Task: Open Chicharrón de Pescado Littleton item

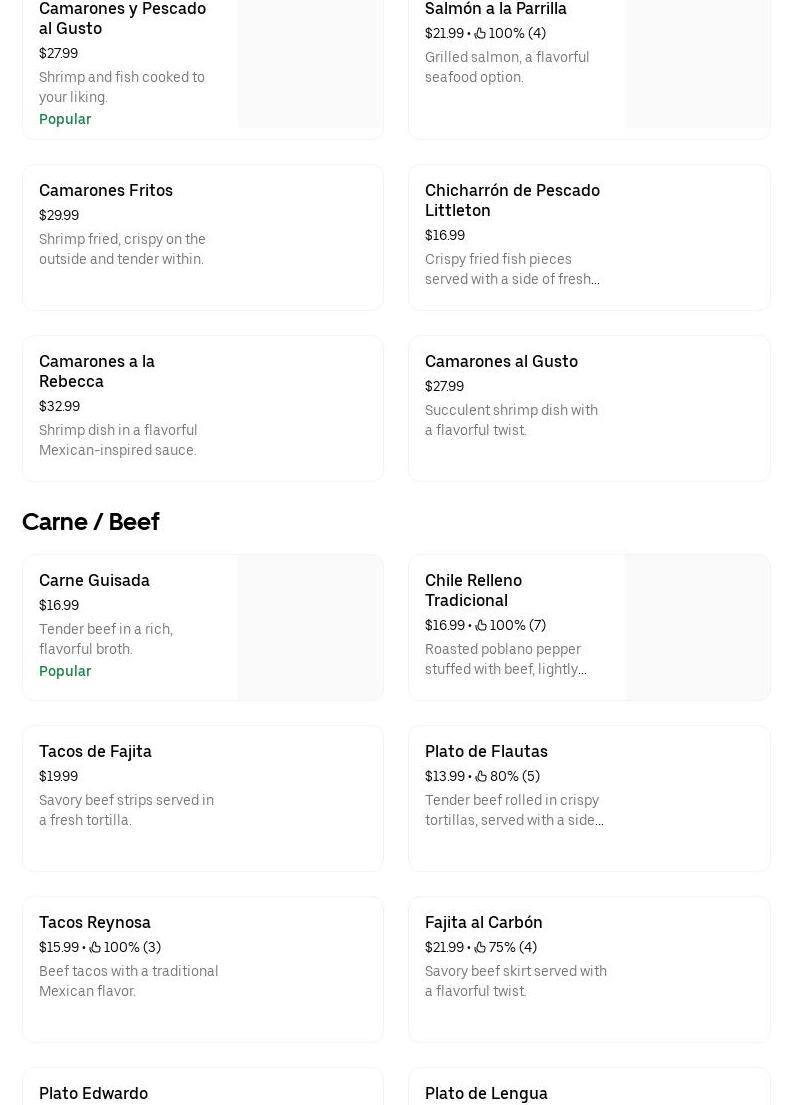Action: [589, 237]
